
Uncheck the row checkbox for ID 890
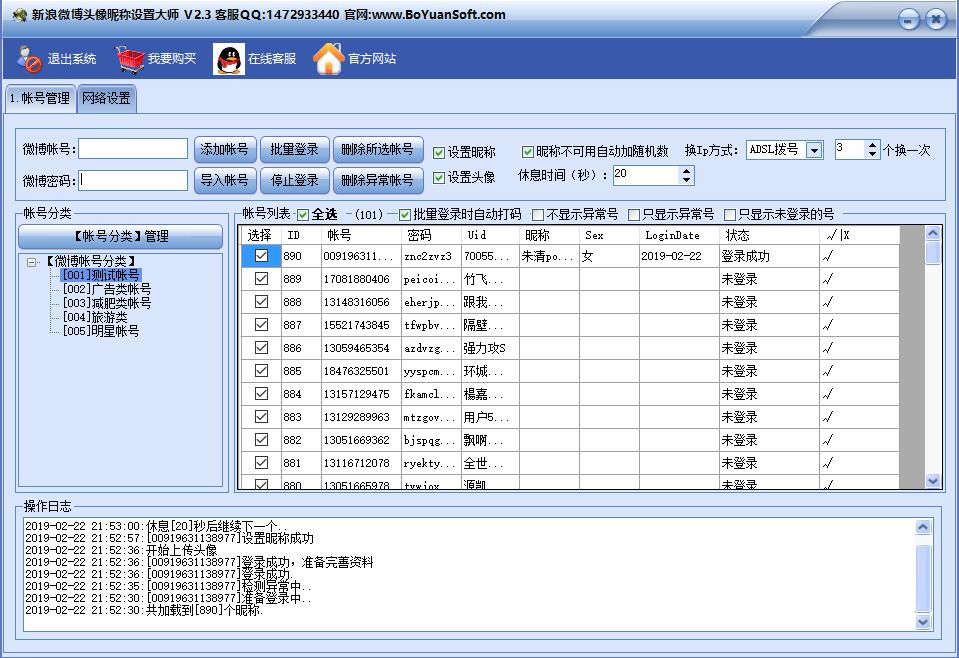261,256
